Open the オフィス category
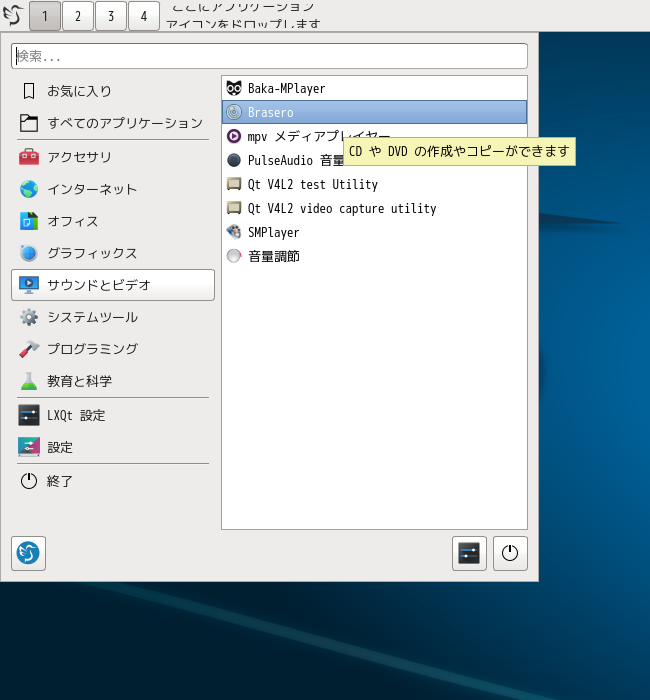The width and height of the screenshot is (650, 700). (x=112, y=221)
